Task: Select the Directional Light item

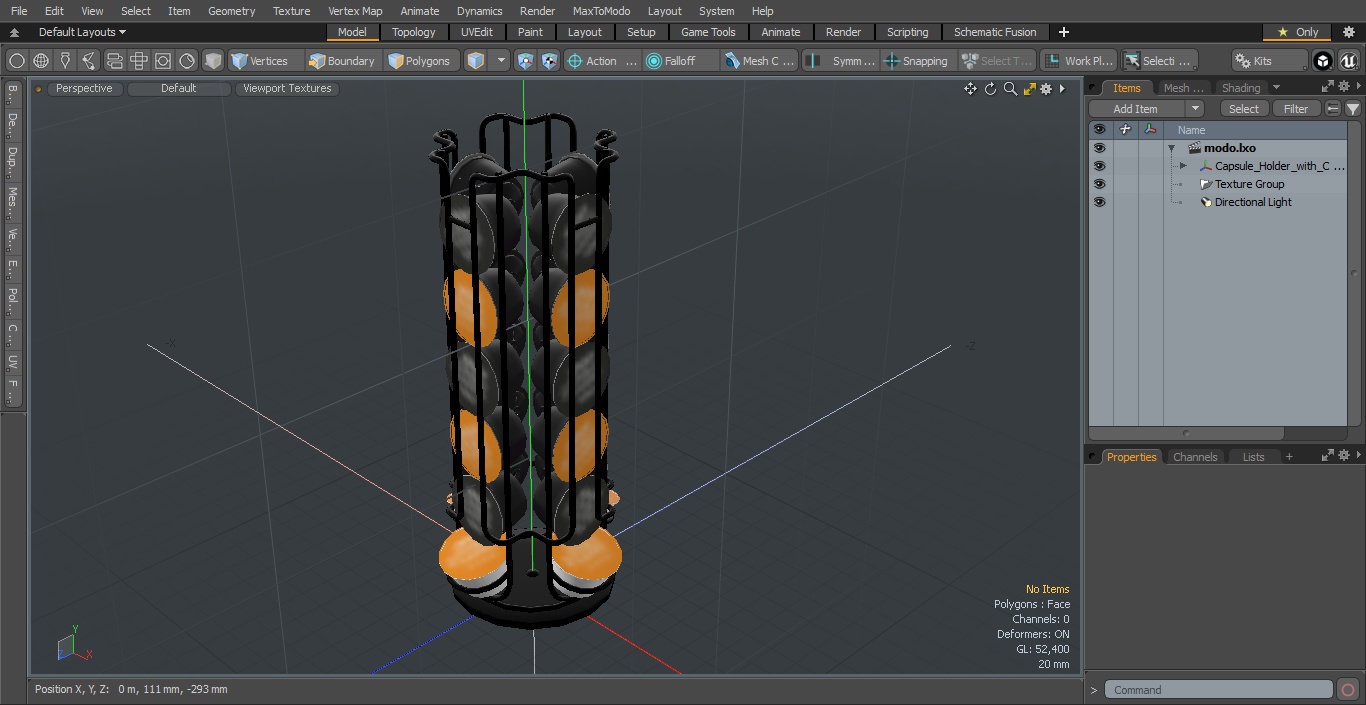Action: click(x=1253, y=202)
